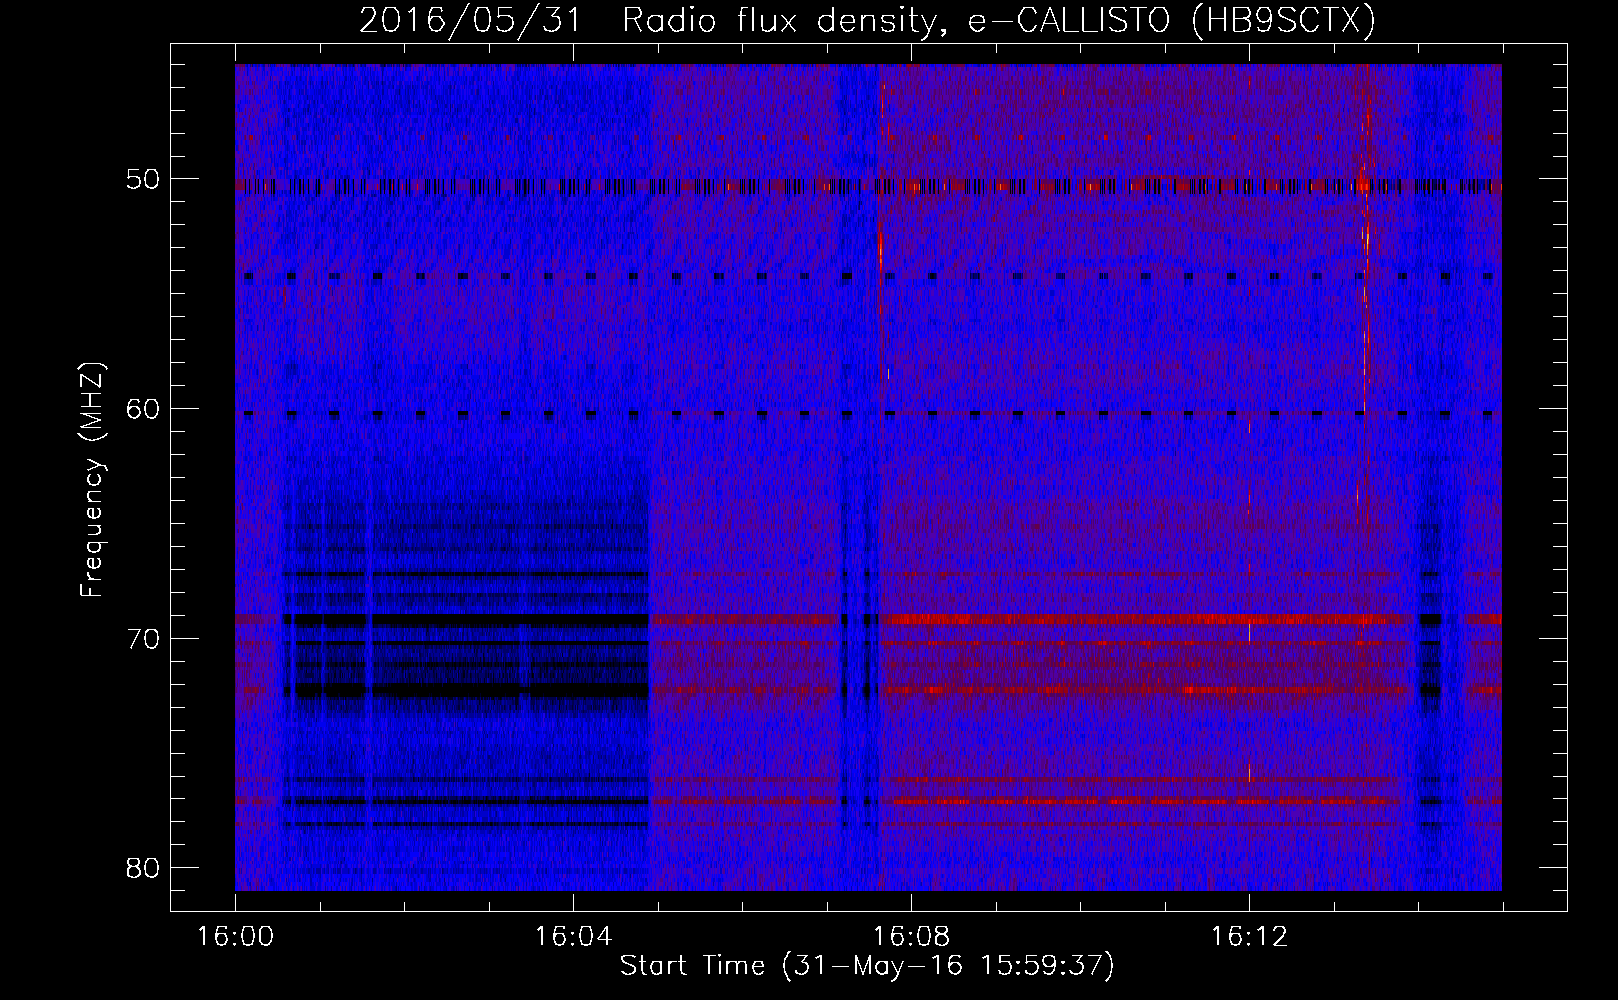The image size is (1618, 1000).
Task: Click the 16:12 time tick label
Action: coord(1249,937)
